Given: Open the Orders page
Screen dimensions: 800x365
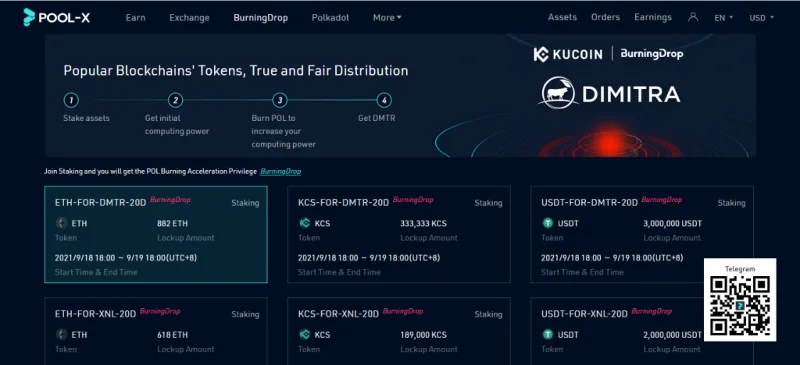Looking at the screenshot, I should [605, 17].
